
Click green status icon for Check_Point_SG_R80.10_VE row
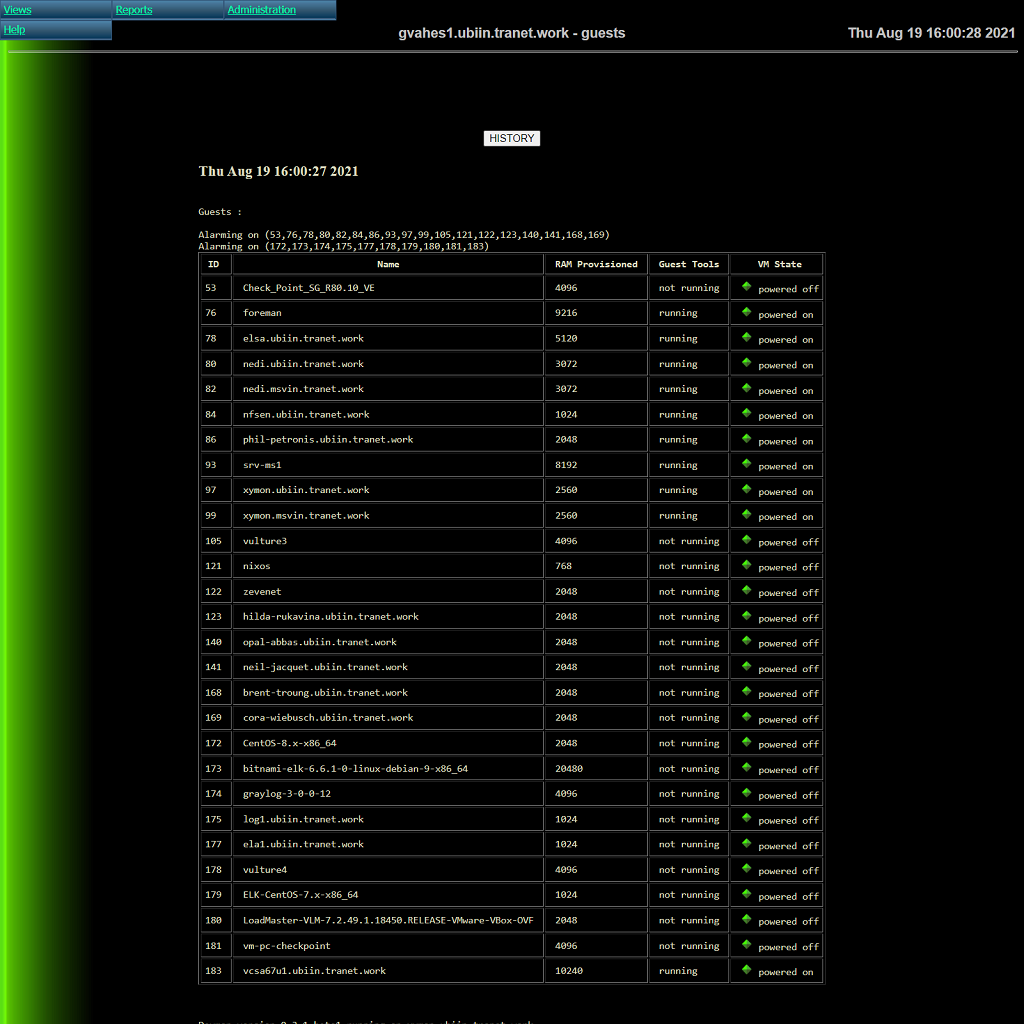746,287
